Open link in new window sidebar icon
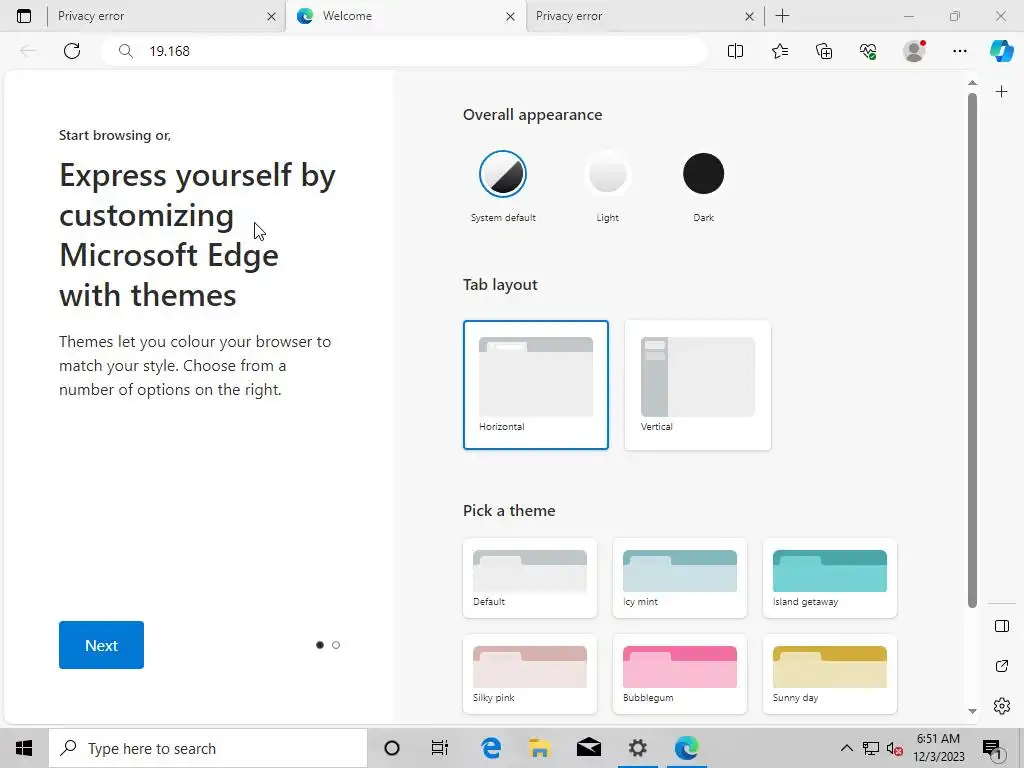The height and width of the screenshot is (768, 1024). point(1001,666)
